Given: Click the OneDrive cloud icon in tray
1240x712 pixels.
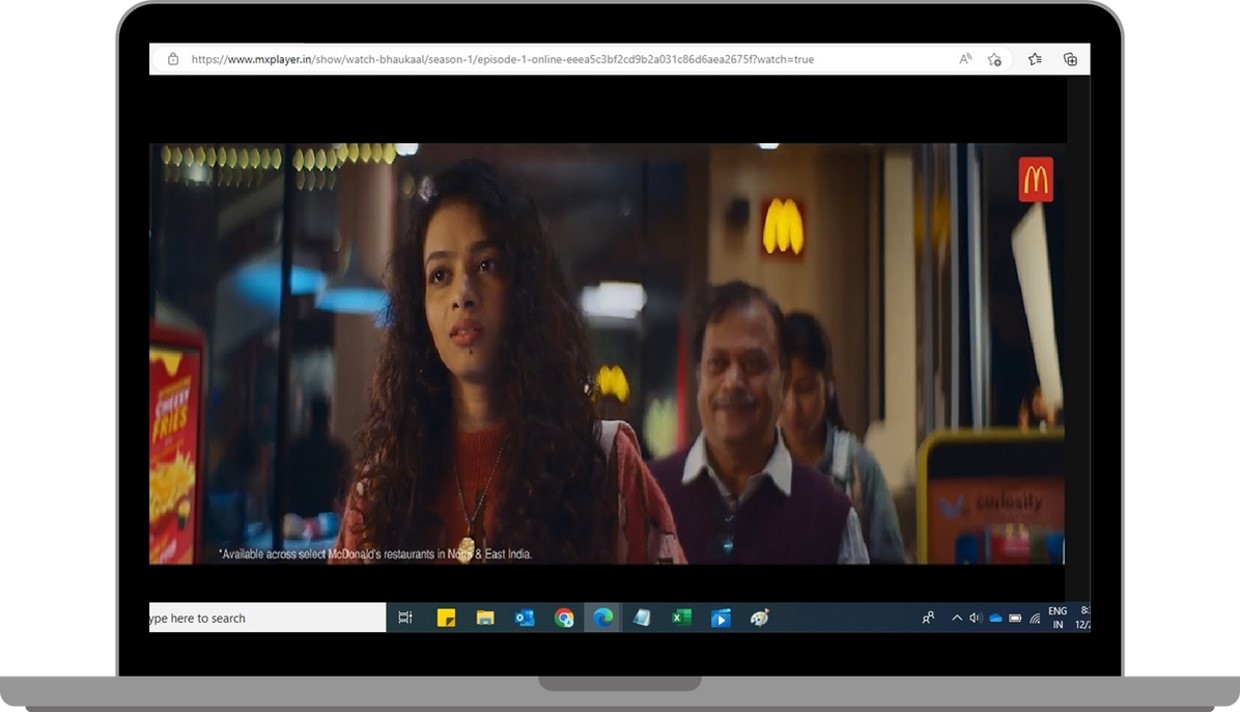Looking at the screenshot, I should [995, 618].
